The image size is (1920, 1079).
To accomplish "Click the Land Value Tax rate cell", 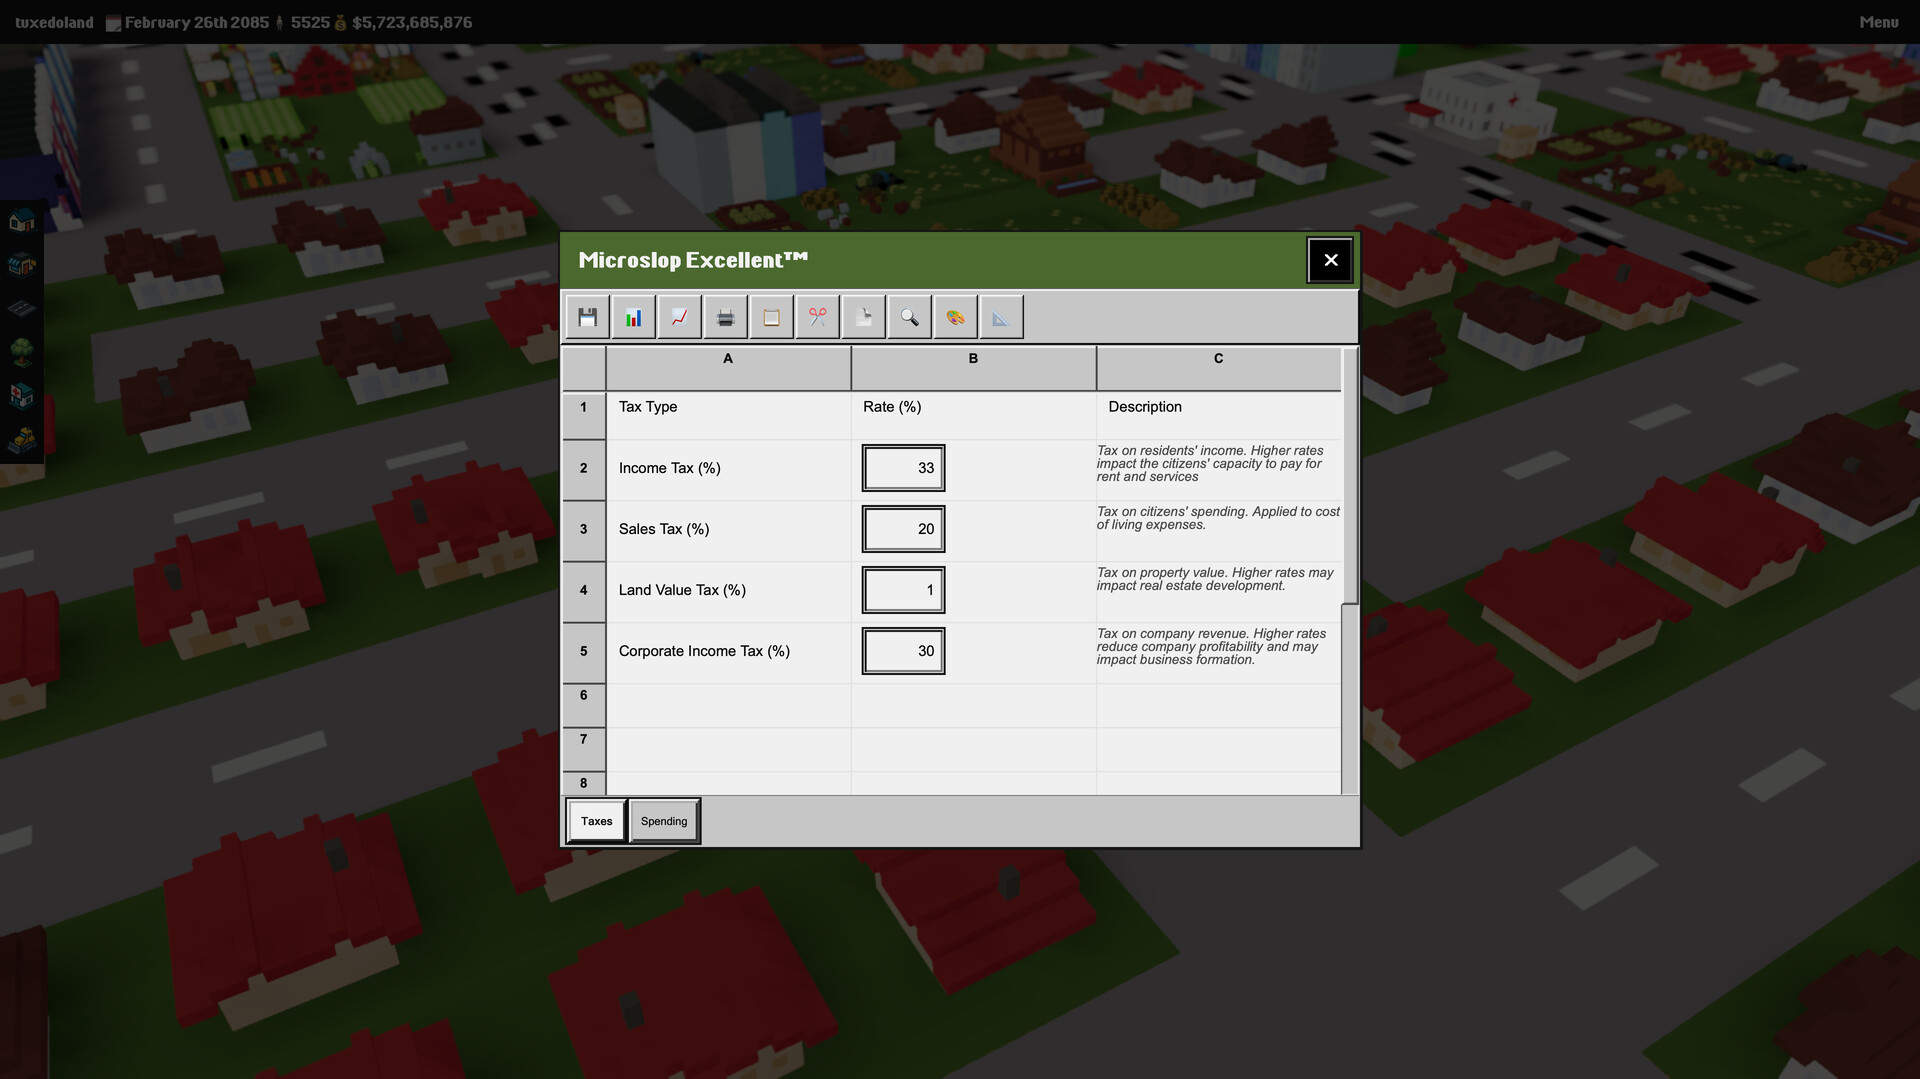I will point(902,590).
